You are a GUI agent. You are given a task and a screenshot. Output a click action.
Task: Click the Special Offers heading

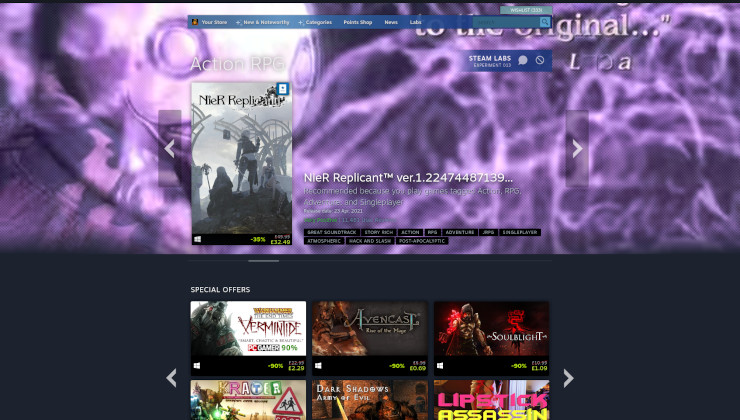click(220, 289)
